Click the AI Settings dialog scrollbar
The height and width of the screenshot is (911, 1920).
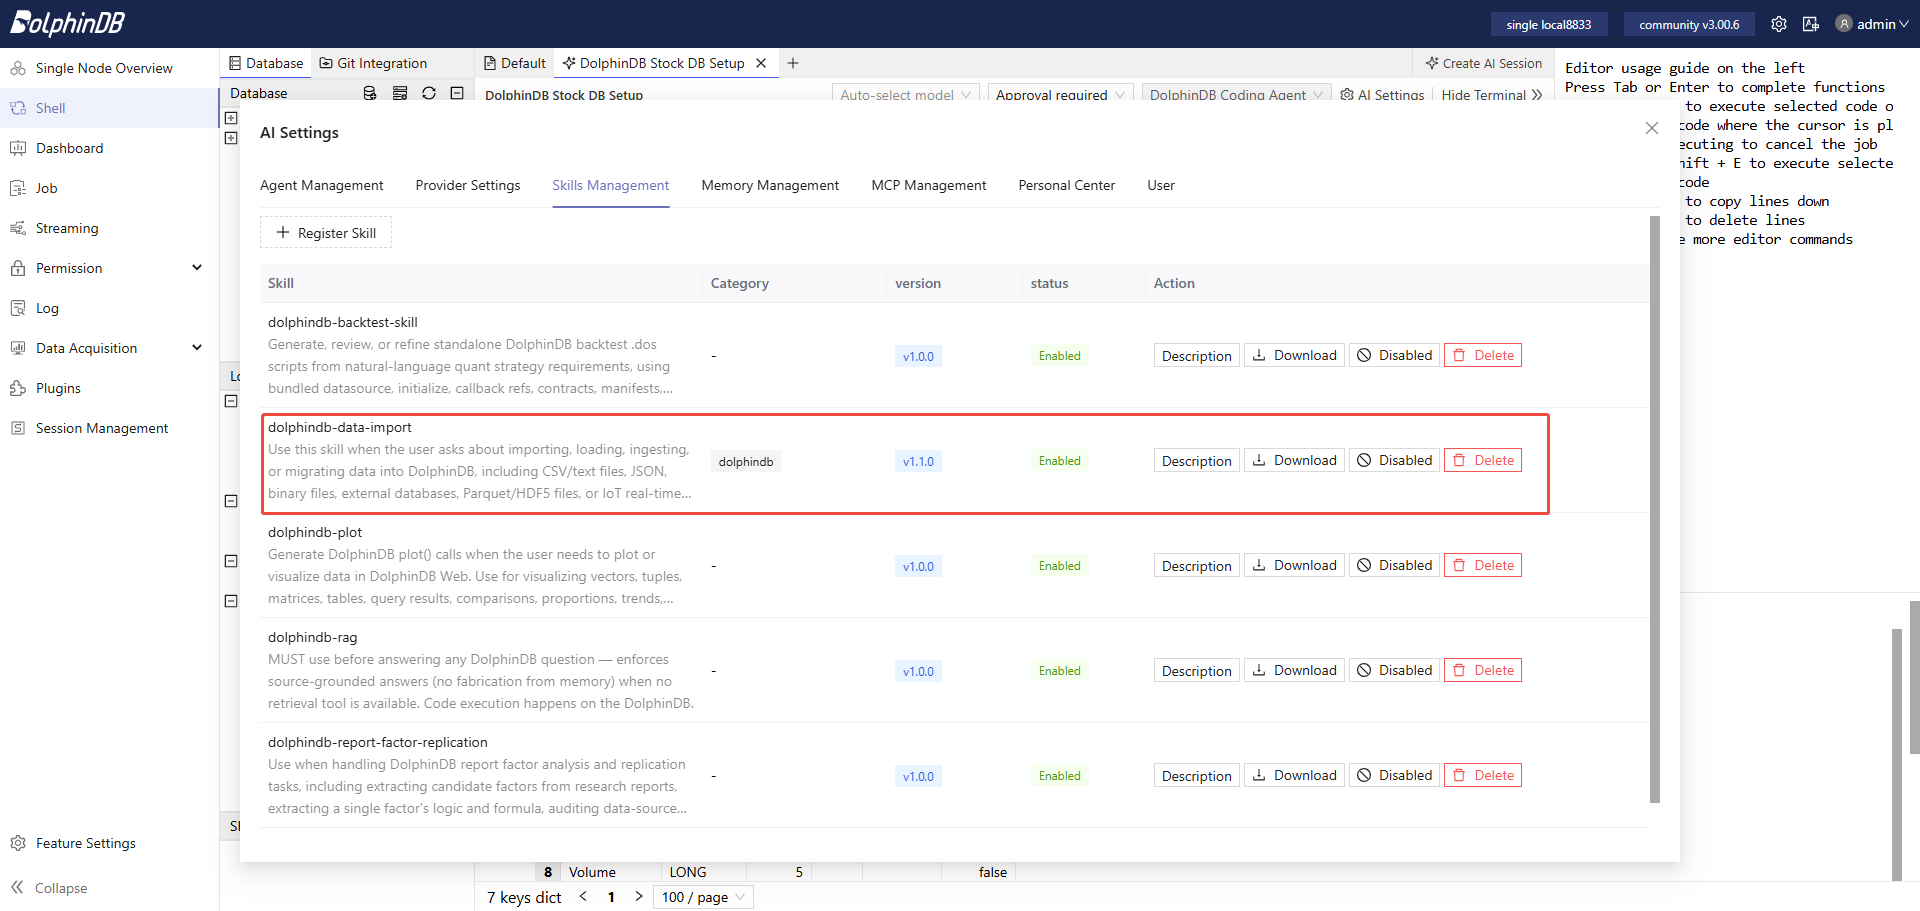pyautogui.click(x=1655, y=509)
